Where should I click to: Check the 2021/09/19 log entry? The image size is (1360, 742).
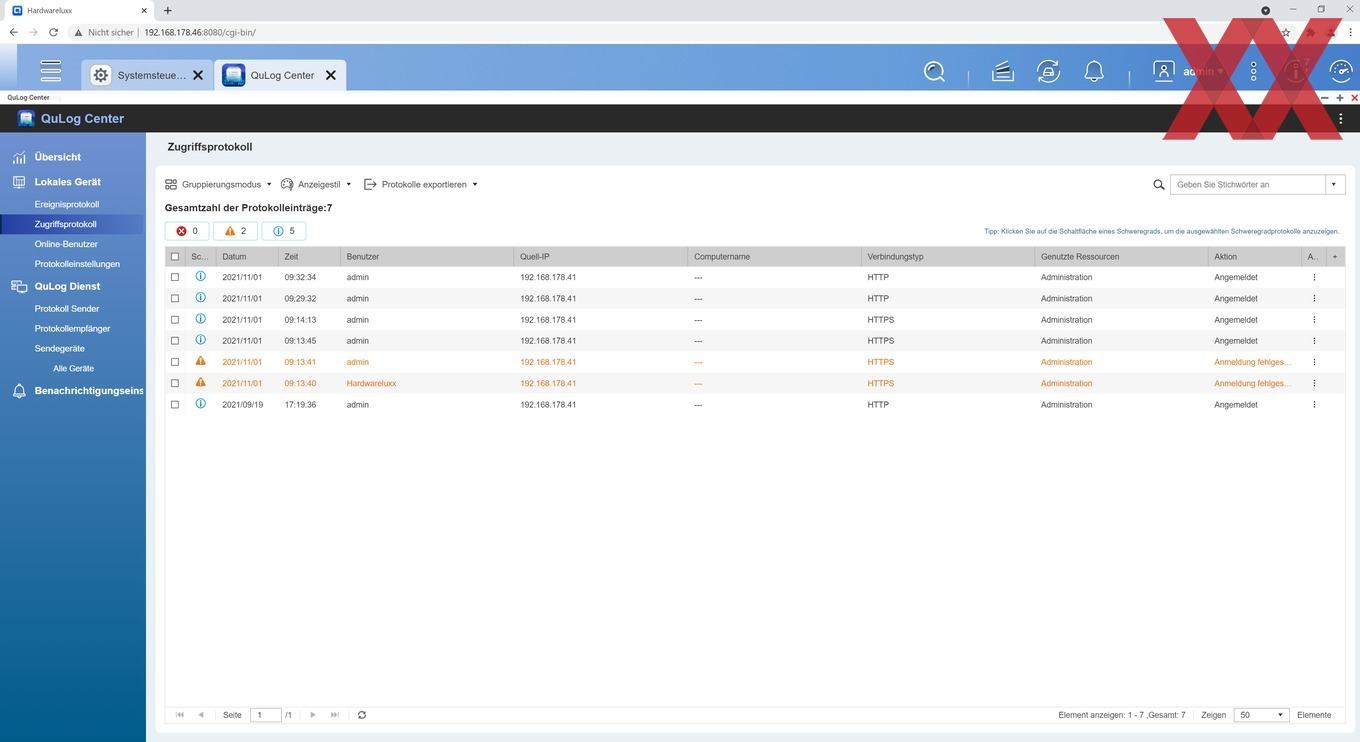coord(175,405)
